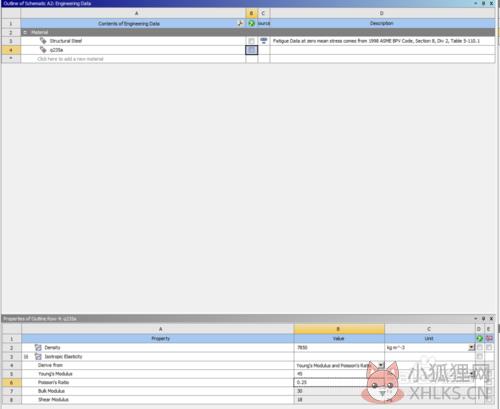
Task: Click the Isotropic Elasticity property icon
Action: click(38, 357)
